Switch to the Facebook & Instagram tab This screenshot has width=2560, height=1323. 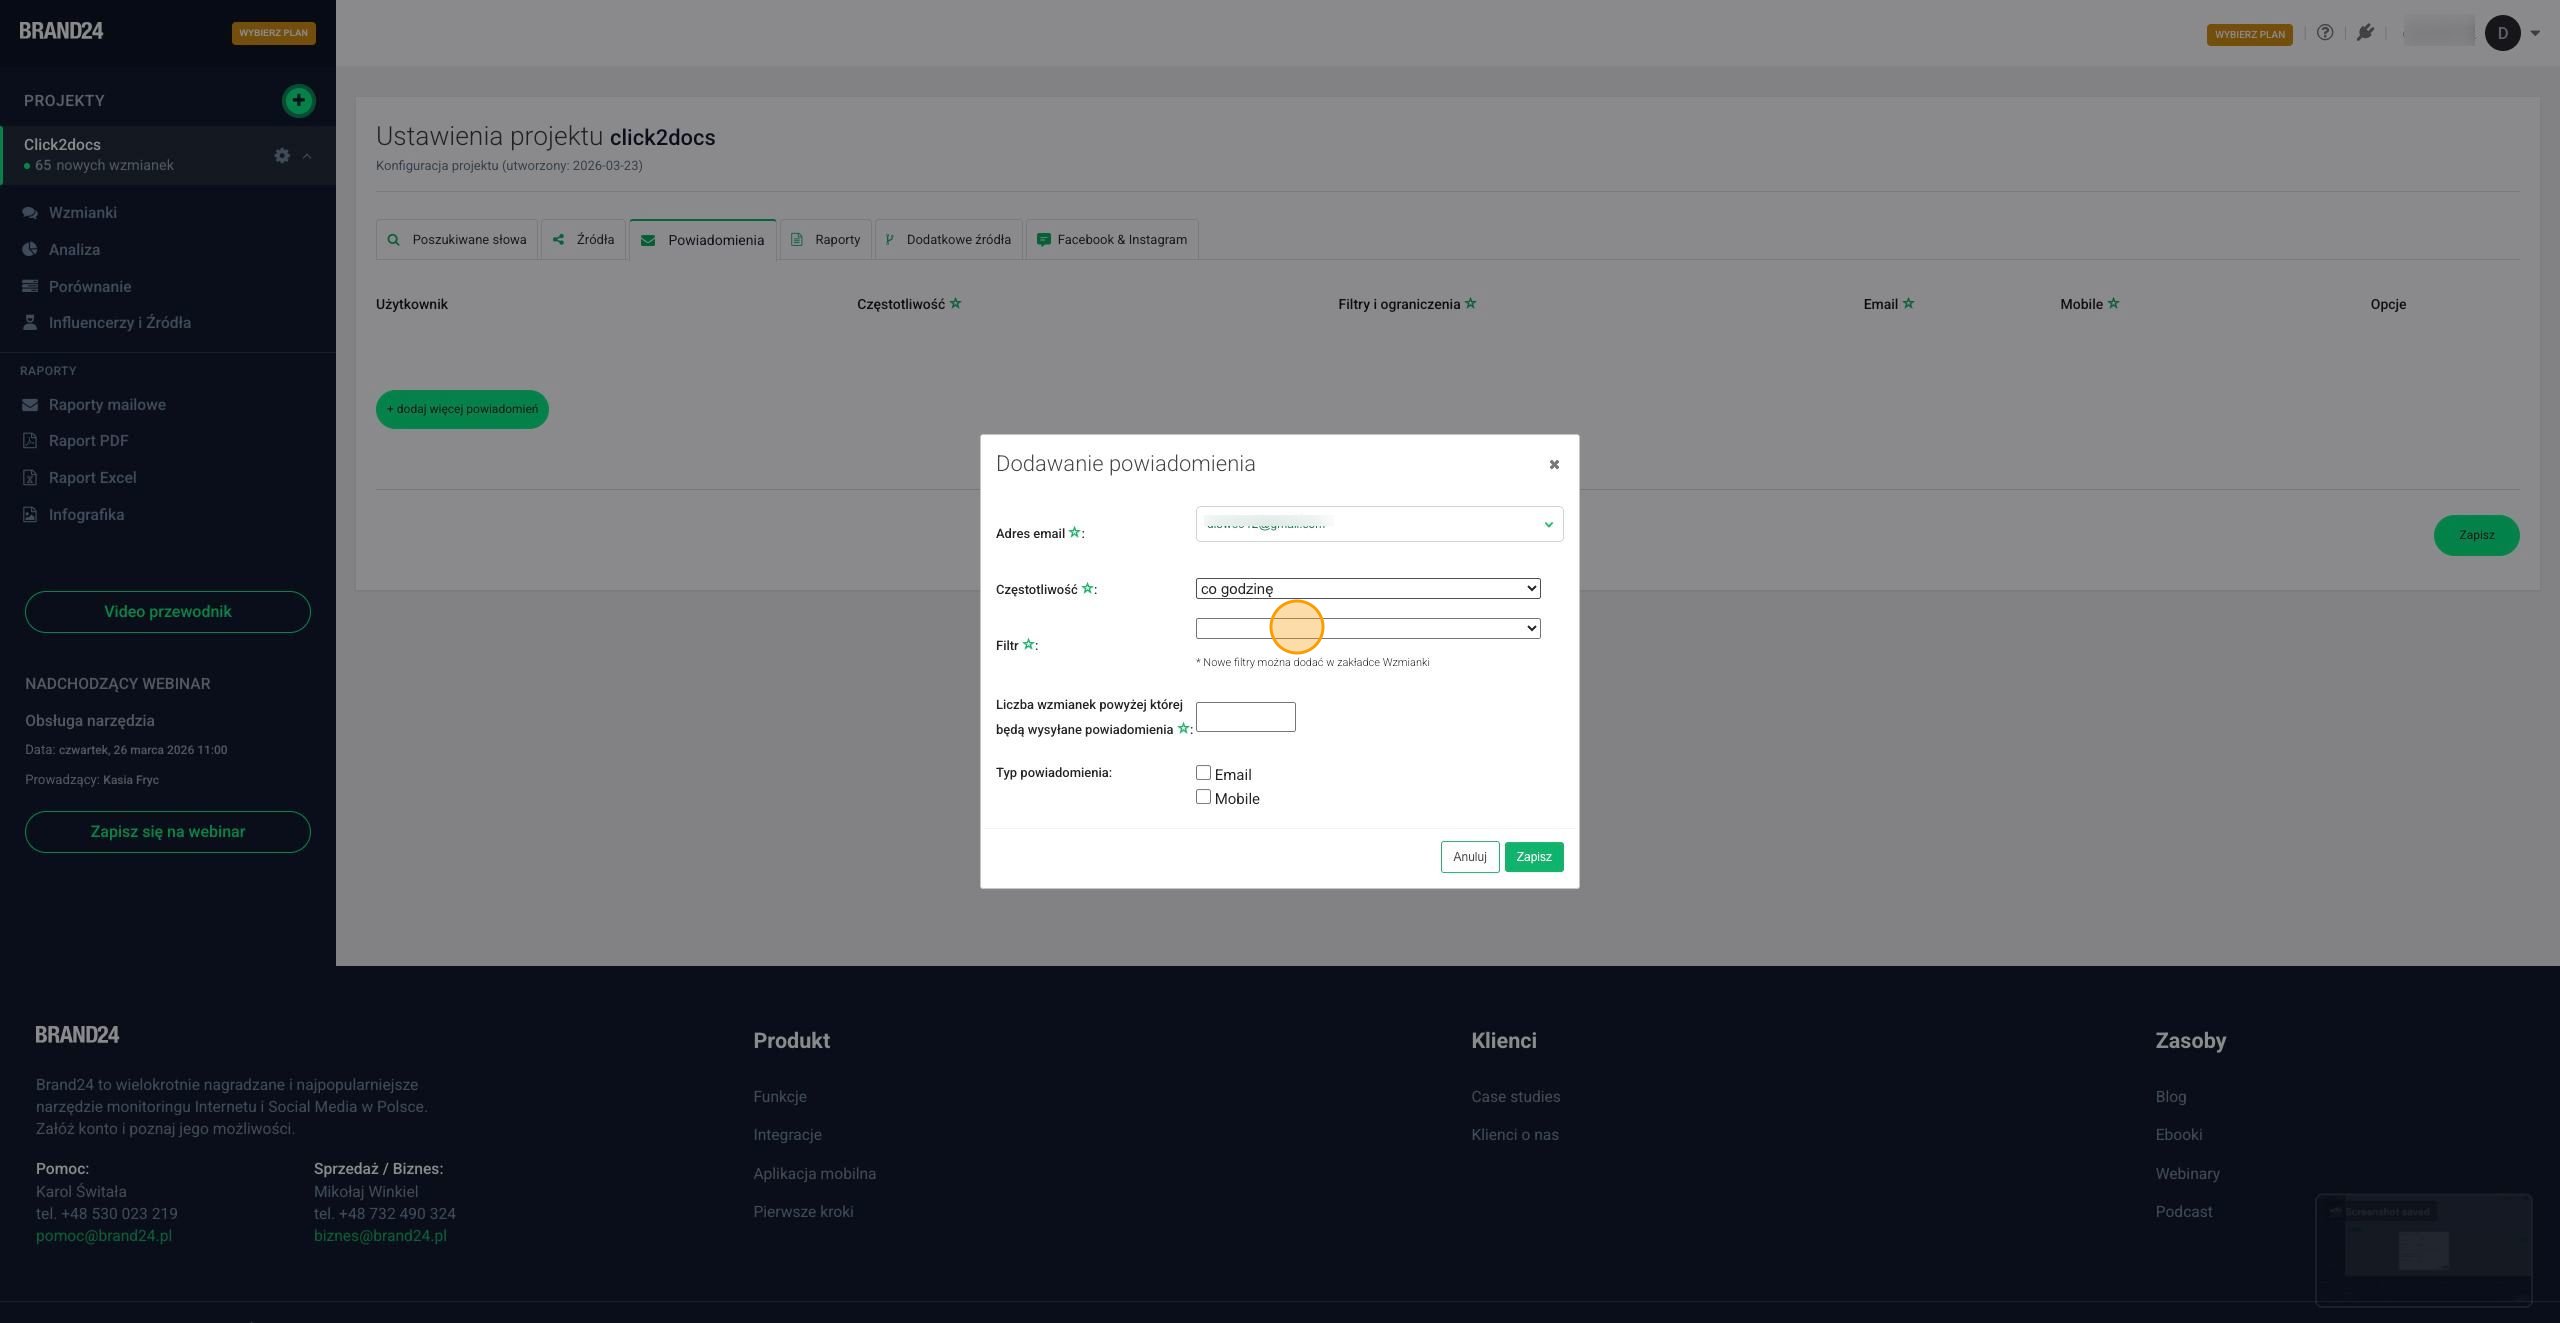pyautogui.click(x=1111, y=240)
